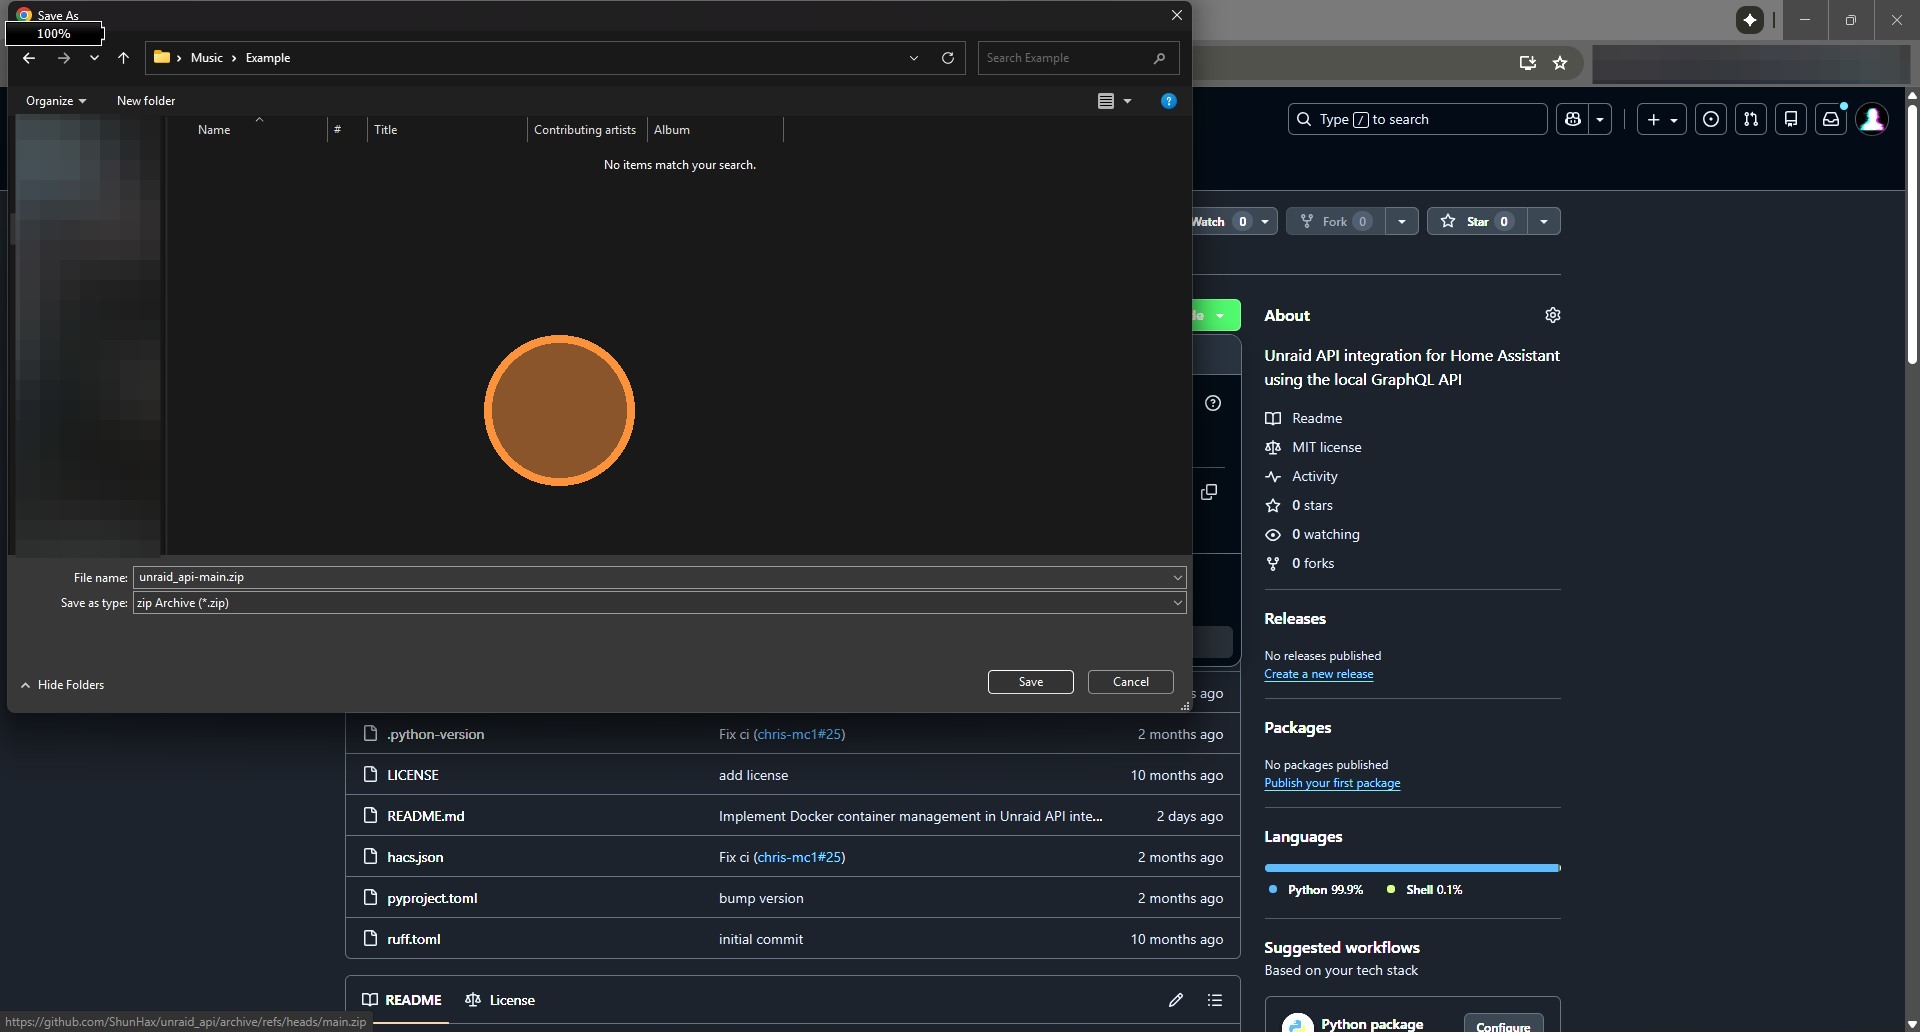Open GitHub issues icon
Screen dimensions: 1920x1032
pyautogui.click(x=1711, y=119)
